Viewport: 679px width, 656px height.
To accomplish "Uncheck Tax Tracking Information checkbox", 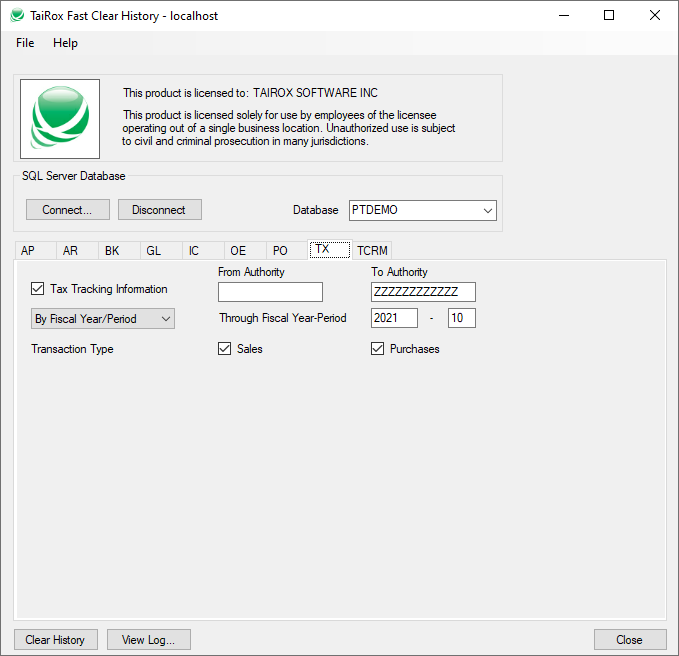I will (x=38, y=289).
